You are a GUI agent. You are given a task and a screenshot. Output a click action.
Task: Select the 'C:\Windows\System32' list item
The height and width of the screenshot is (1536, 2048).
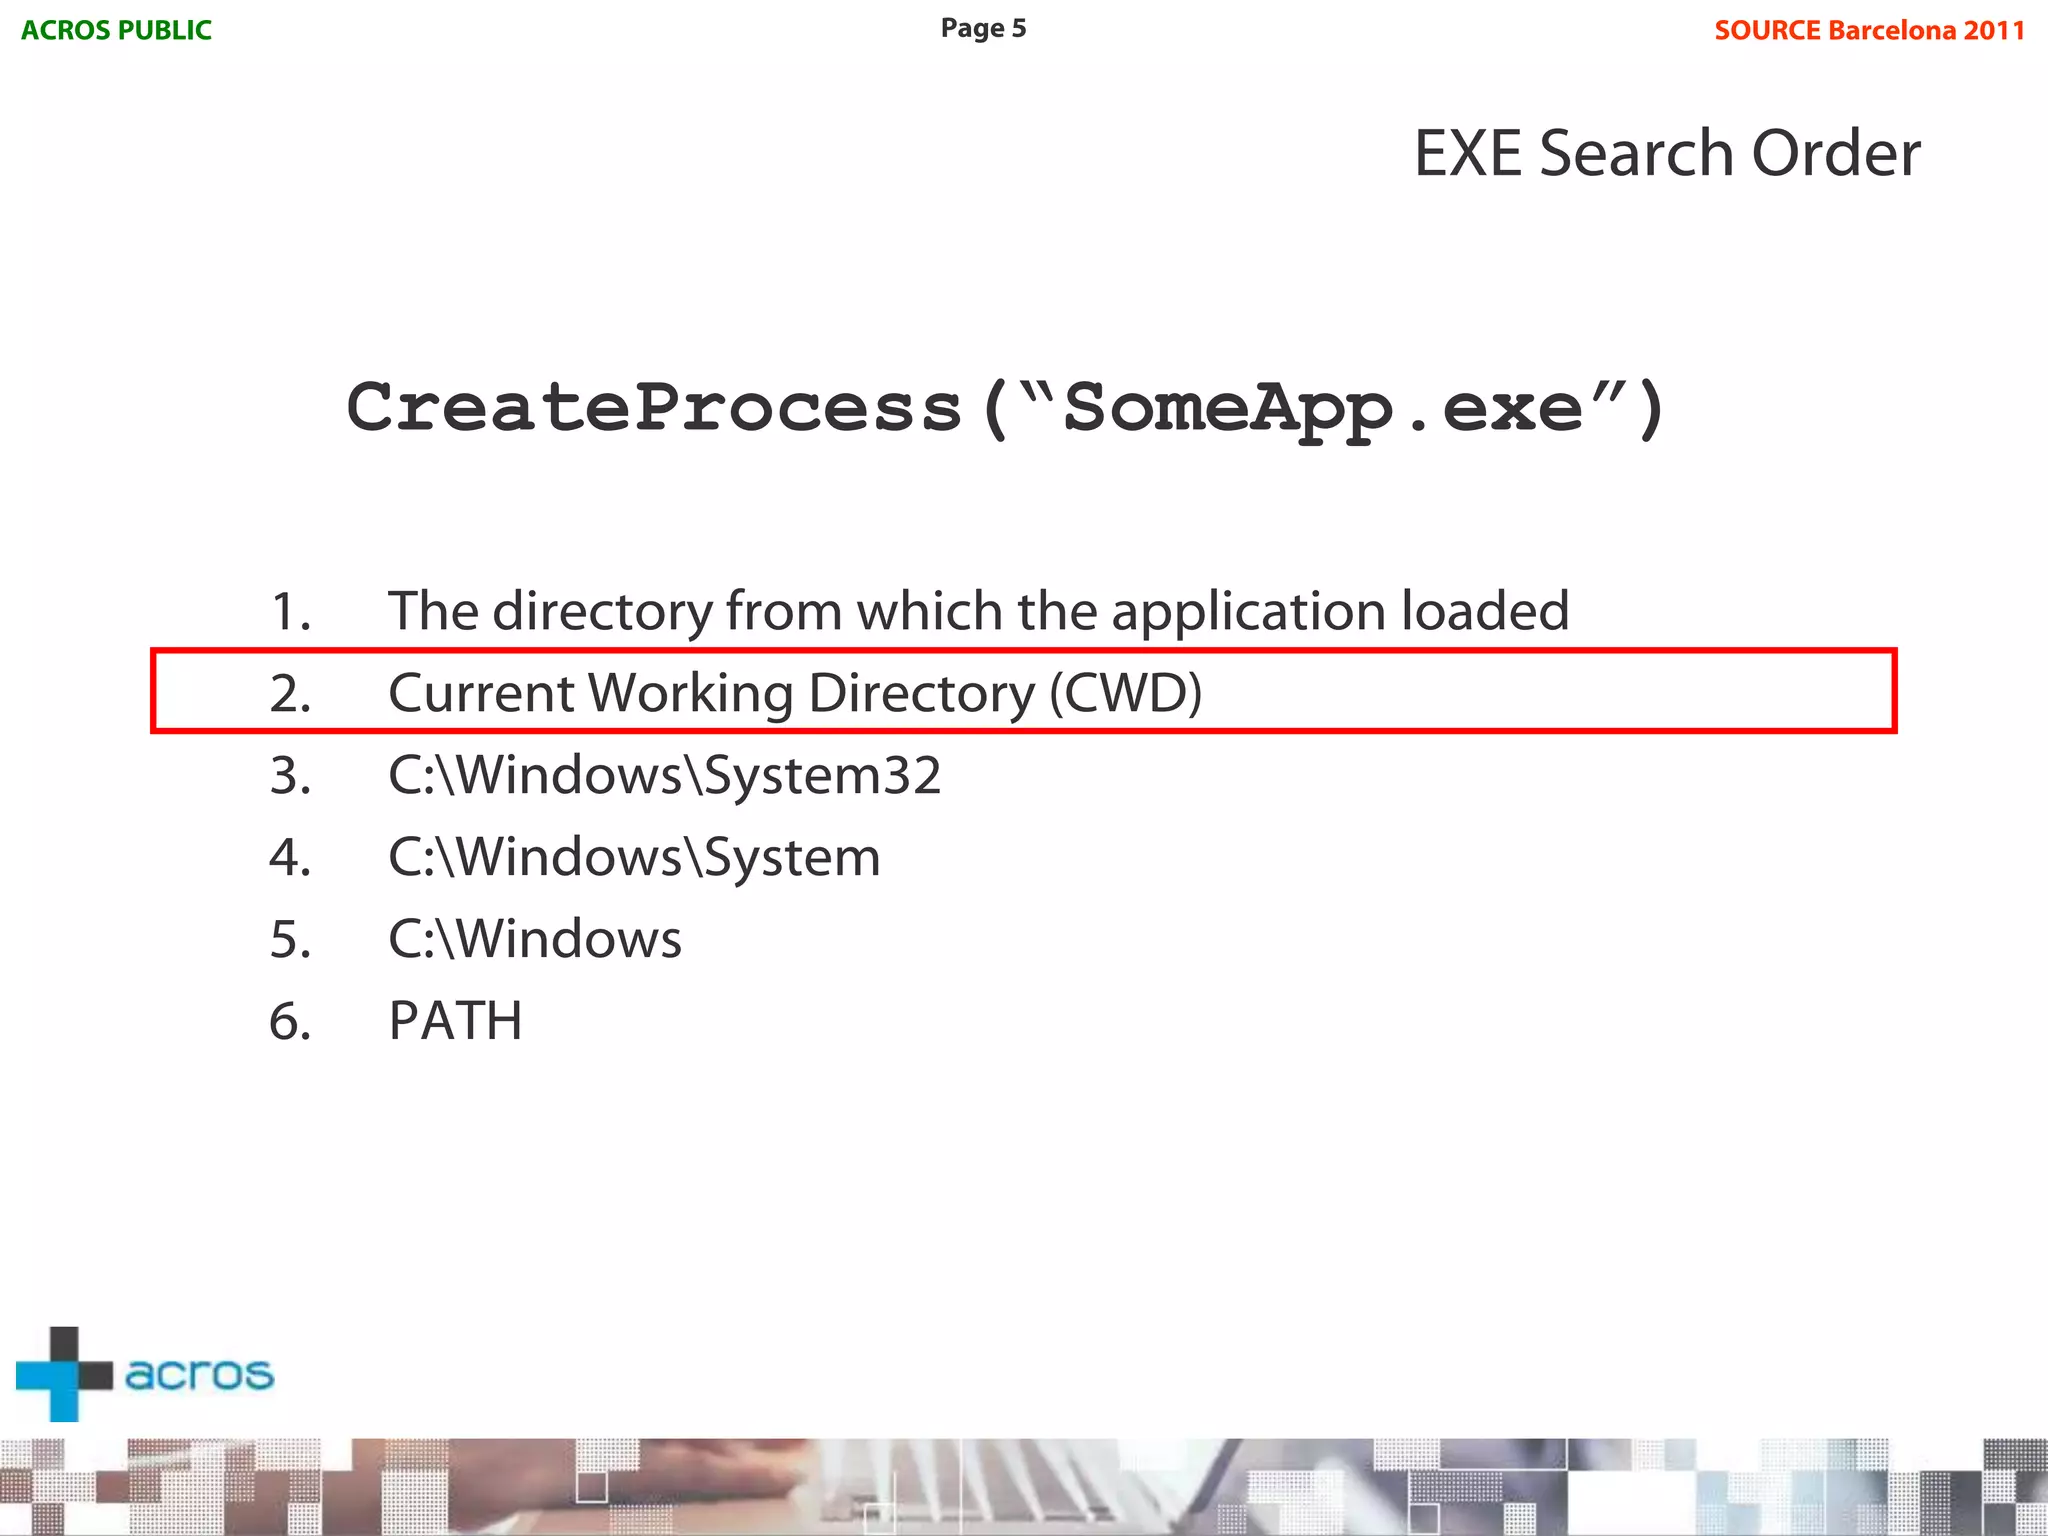[665, 775]
